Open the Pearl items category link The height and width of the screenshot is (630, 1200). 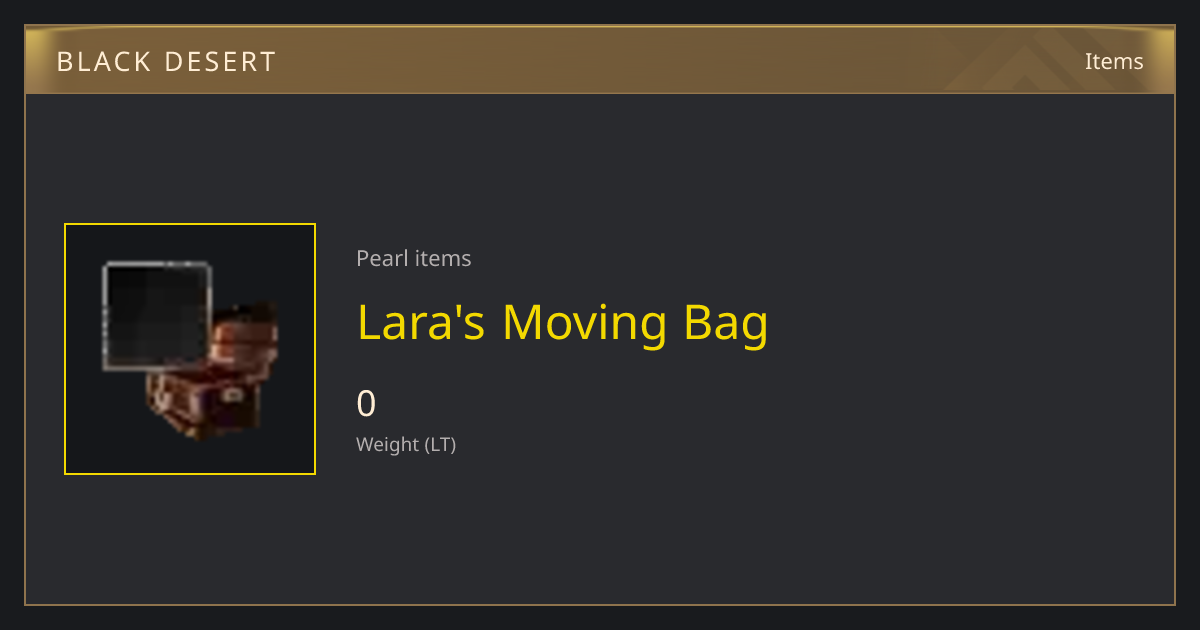pos(413,258)
